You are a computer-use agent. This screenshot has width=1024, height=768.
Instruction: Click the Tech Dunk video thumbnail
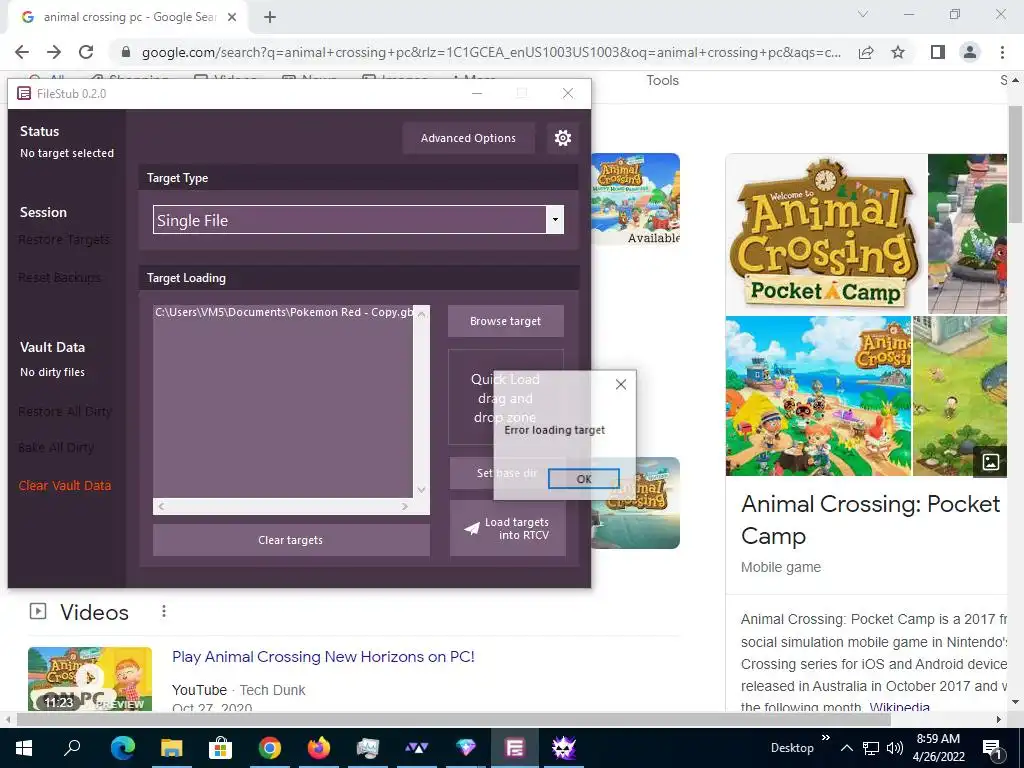[90, 679]
